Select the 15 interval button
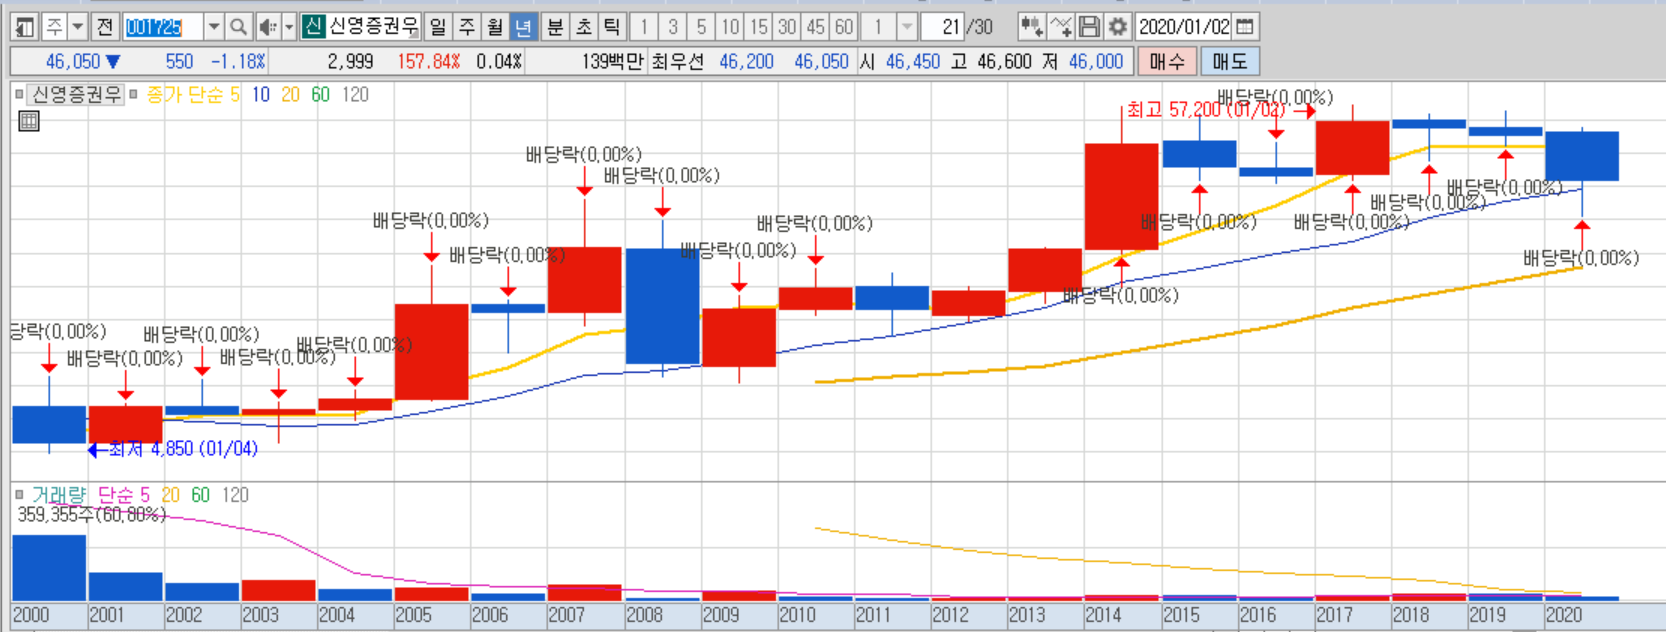The image size is (1666, 632). (759, 27)
